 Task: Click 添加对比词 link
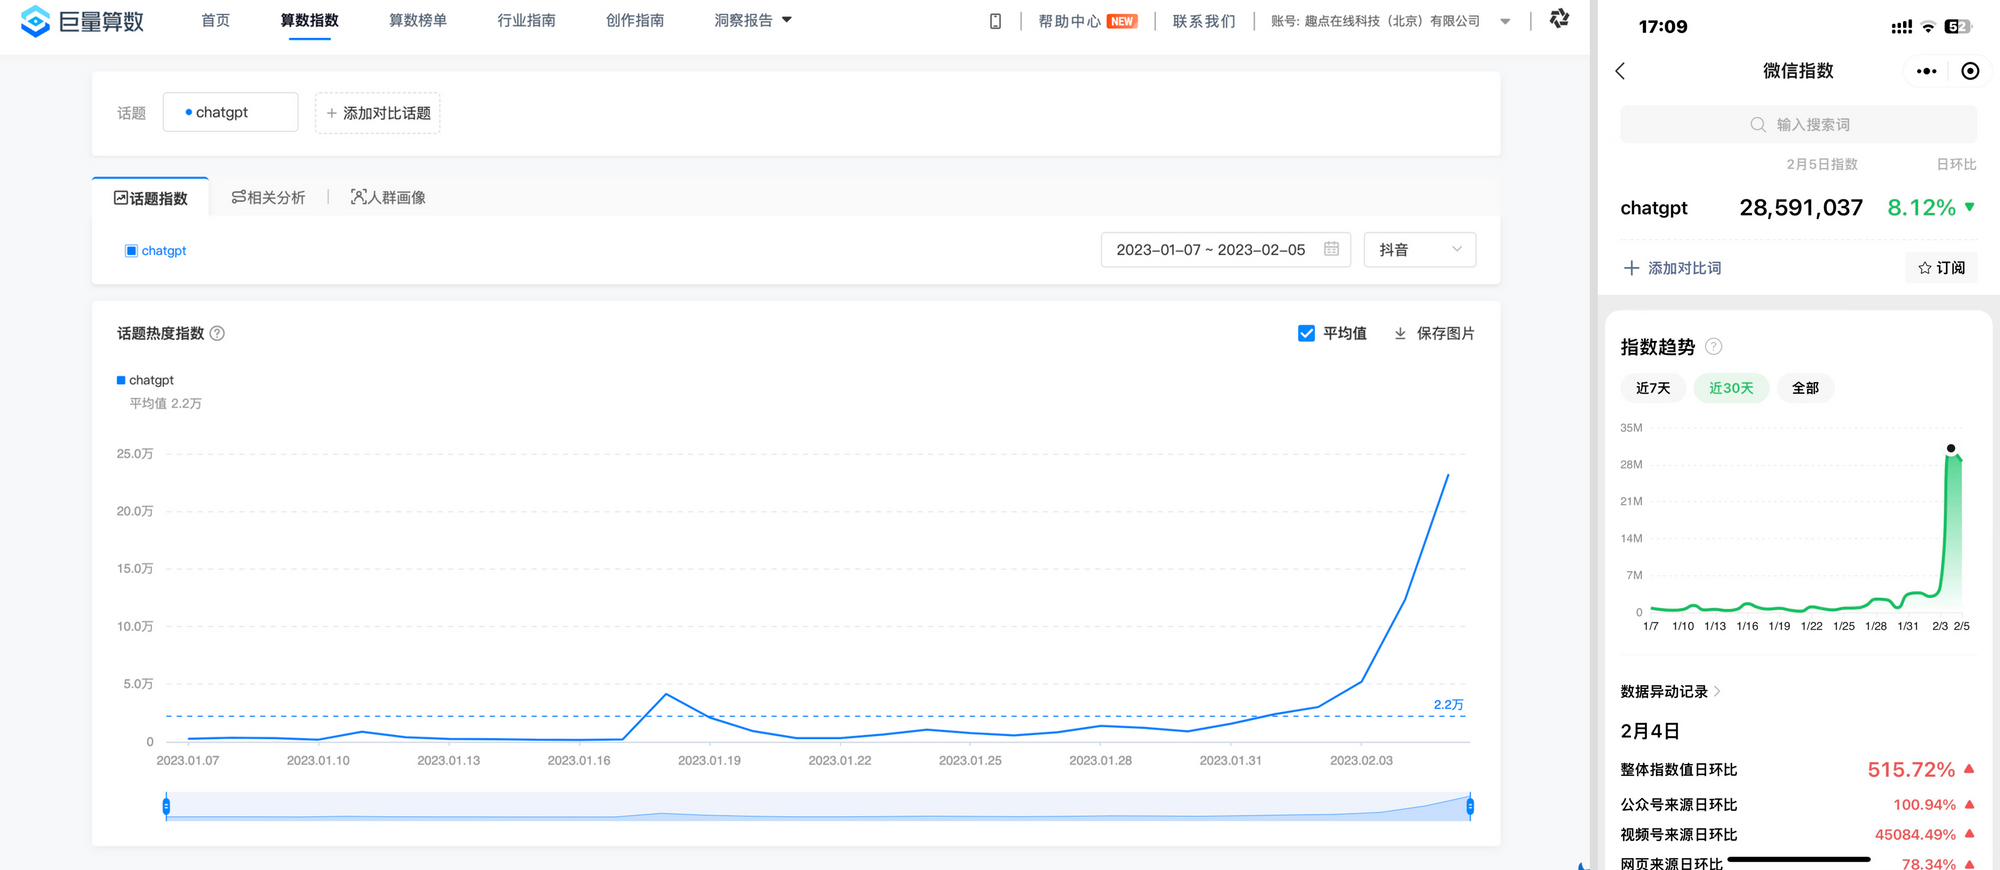click(x=1672, y=268)
